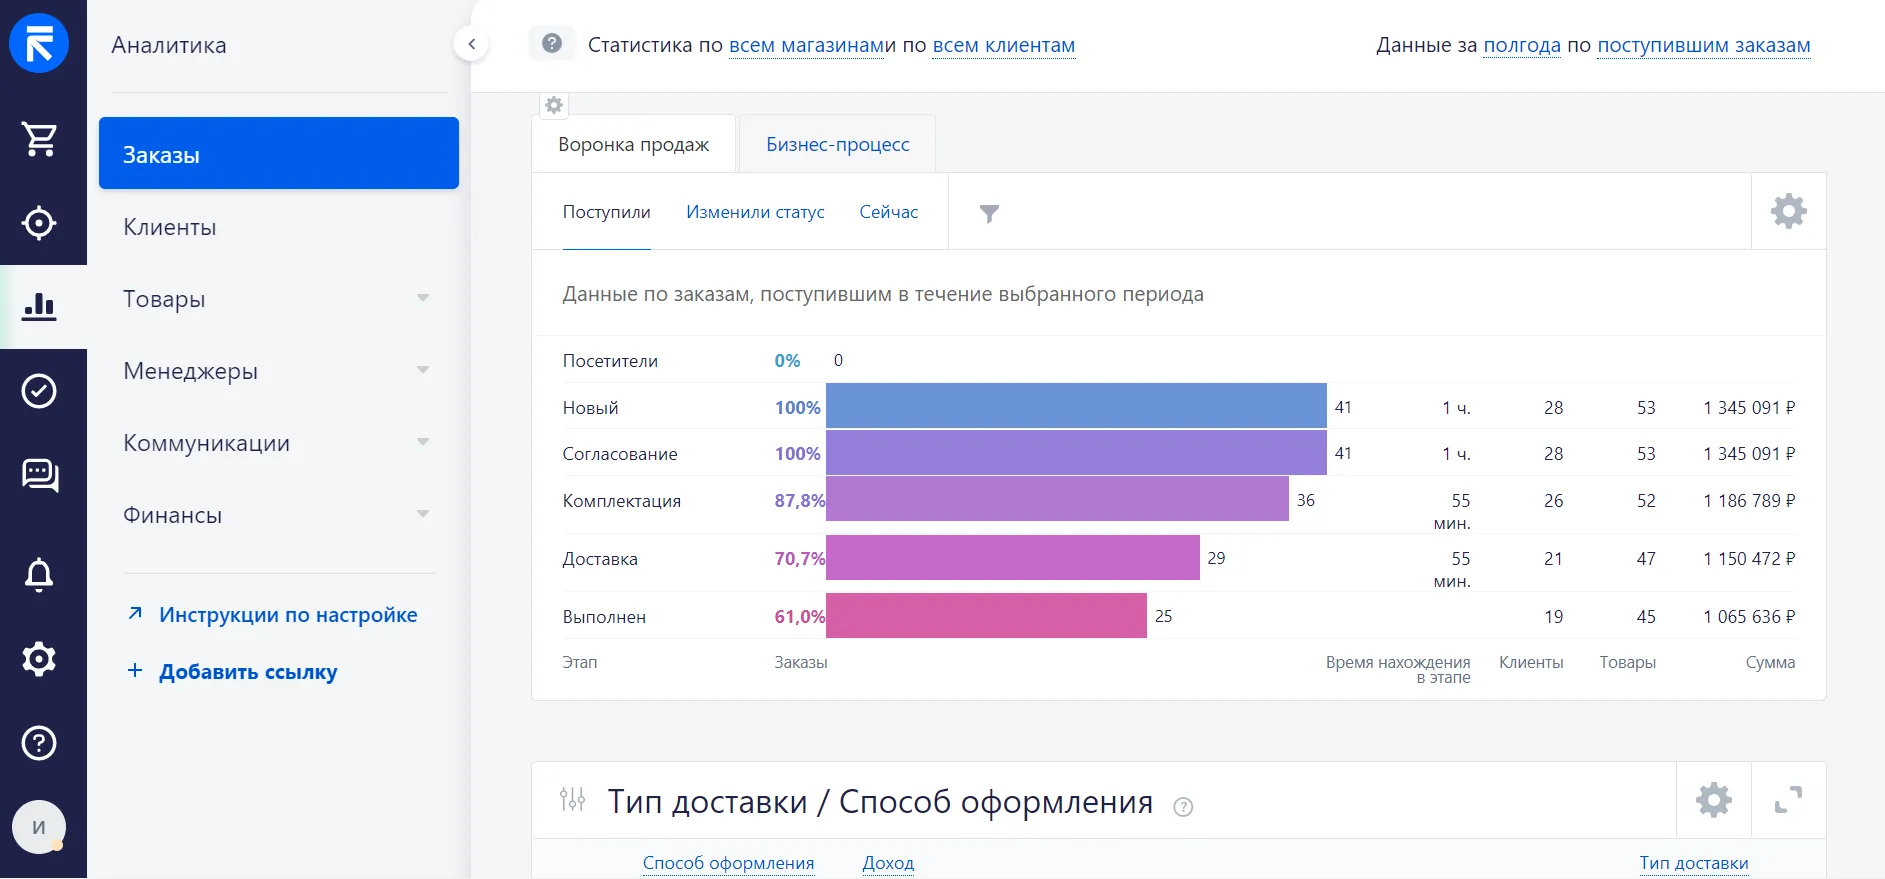The width and height of the screenshot is (1885, 879).
Task: Expand the Коммуникации submenu
Action: (423, 442)
